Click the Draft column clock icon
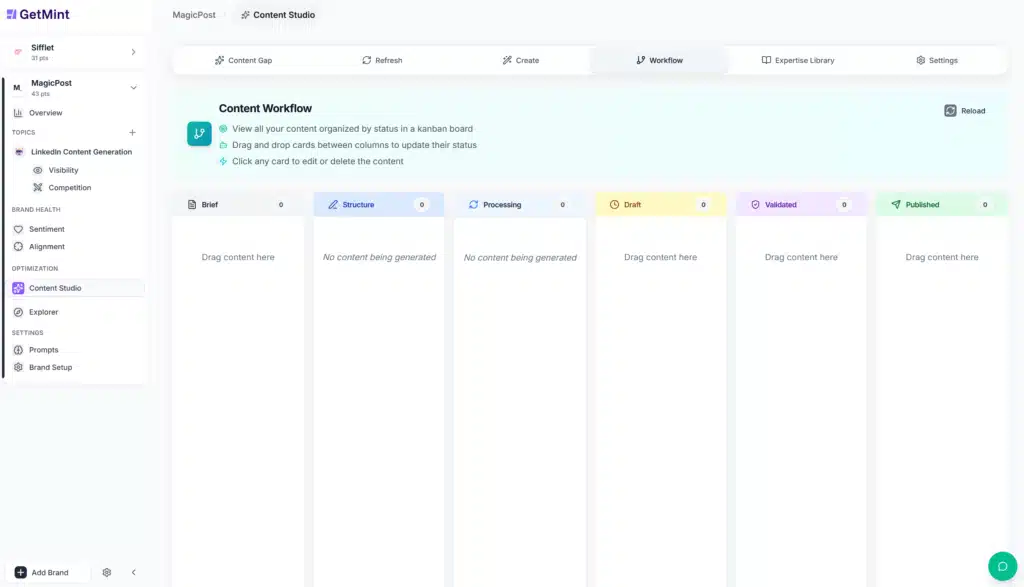The image size is (1024, 587). tap(615, 204)
